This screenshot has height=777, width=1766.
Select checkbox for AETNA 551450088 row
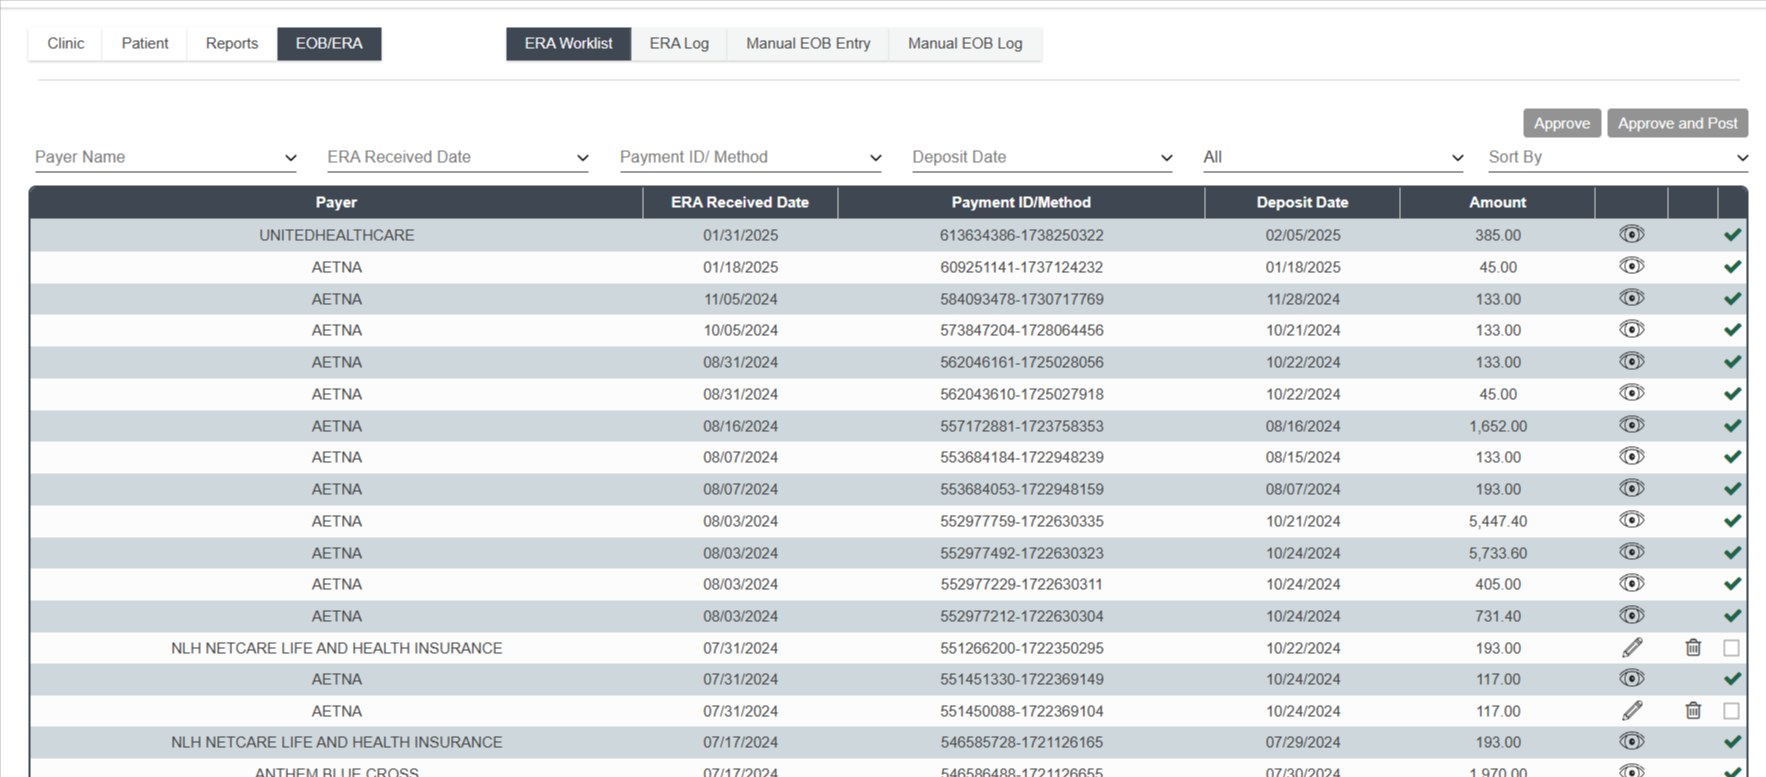[1731, 711]
